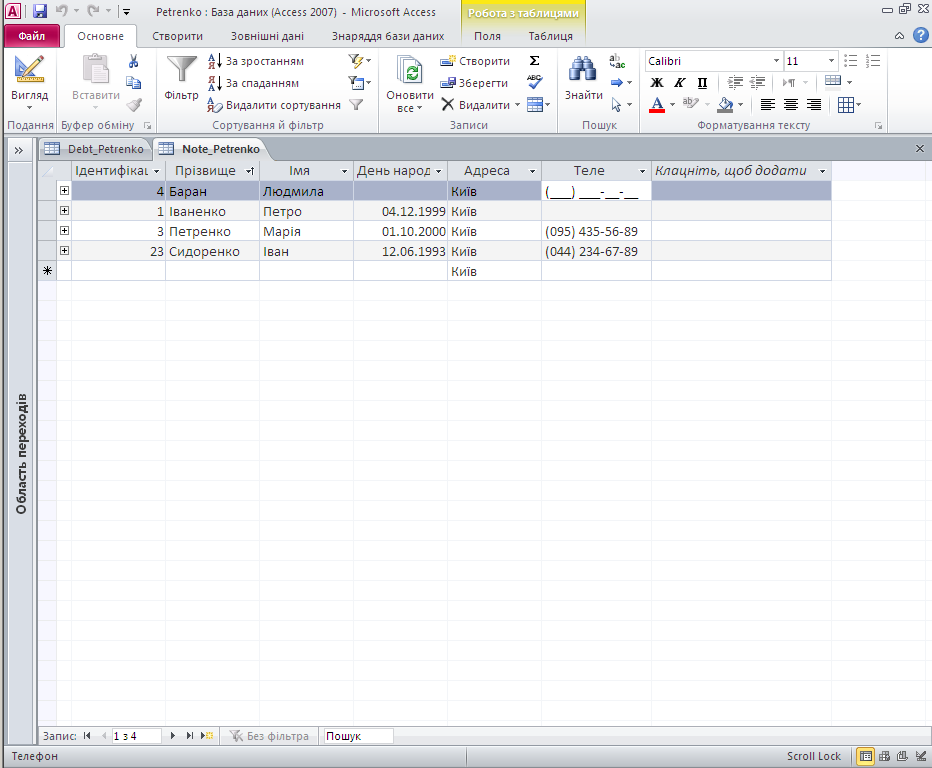Click the Save icon in quick access toolbar
The height and width of the screenshot is (768, 932).
pyautogui.click(x=40, y=12)
